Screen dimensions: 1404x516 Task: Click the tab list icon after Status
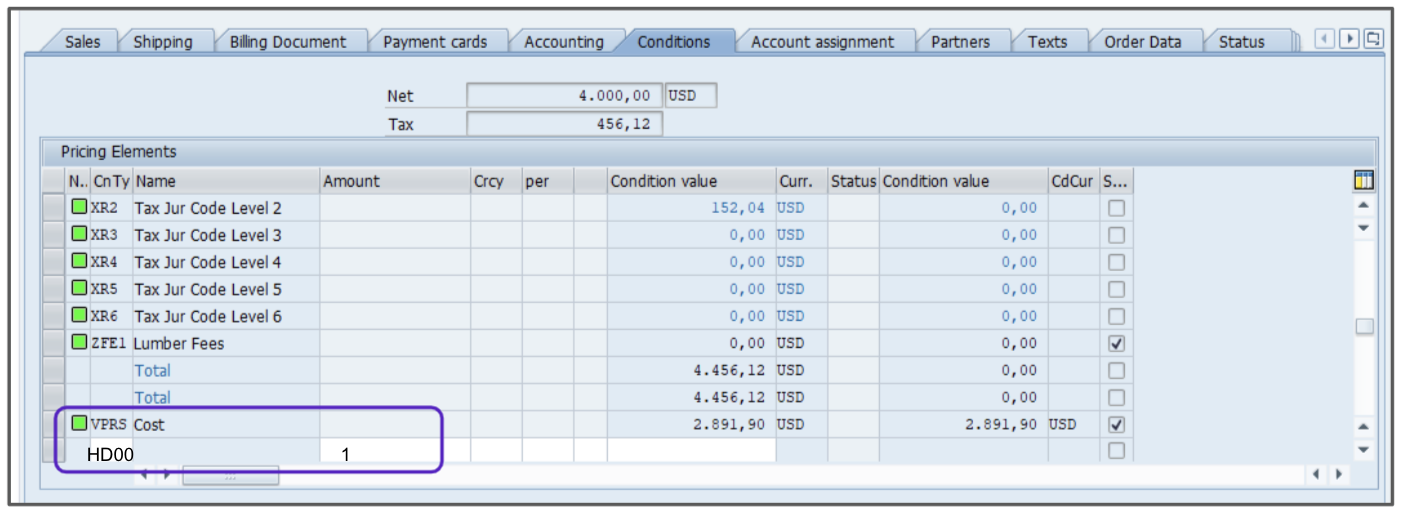1373,39
